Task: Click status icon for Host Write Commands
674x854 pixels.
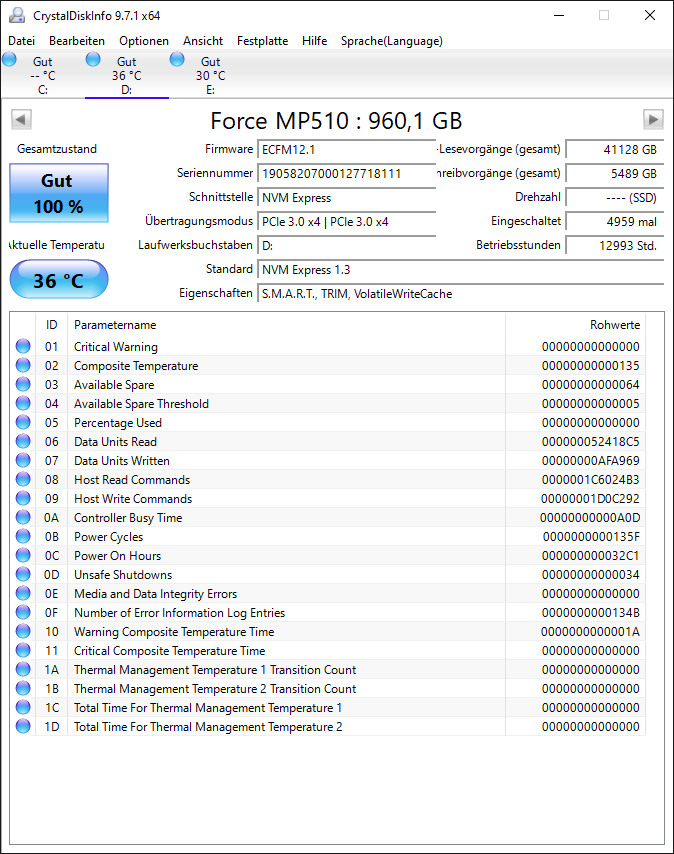Action: (x=23, y=498)
